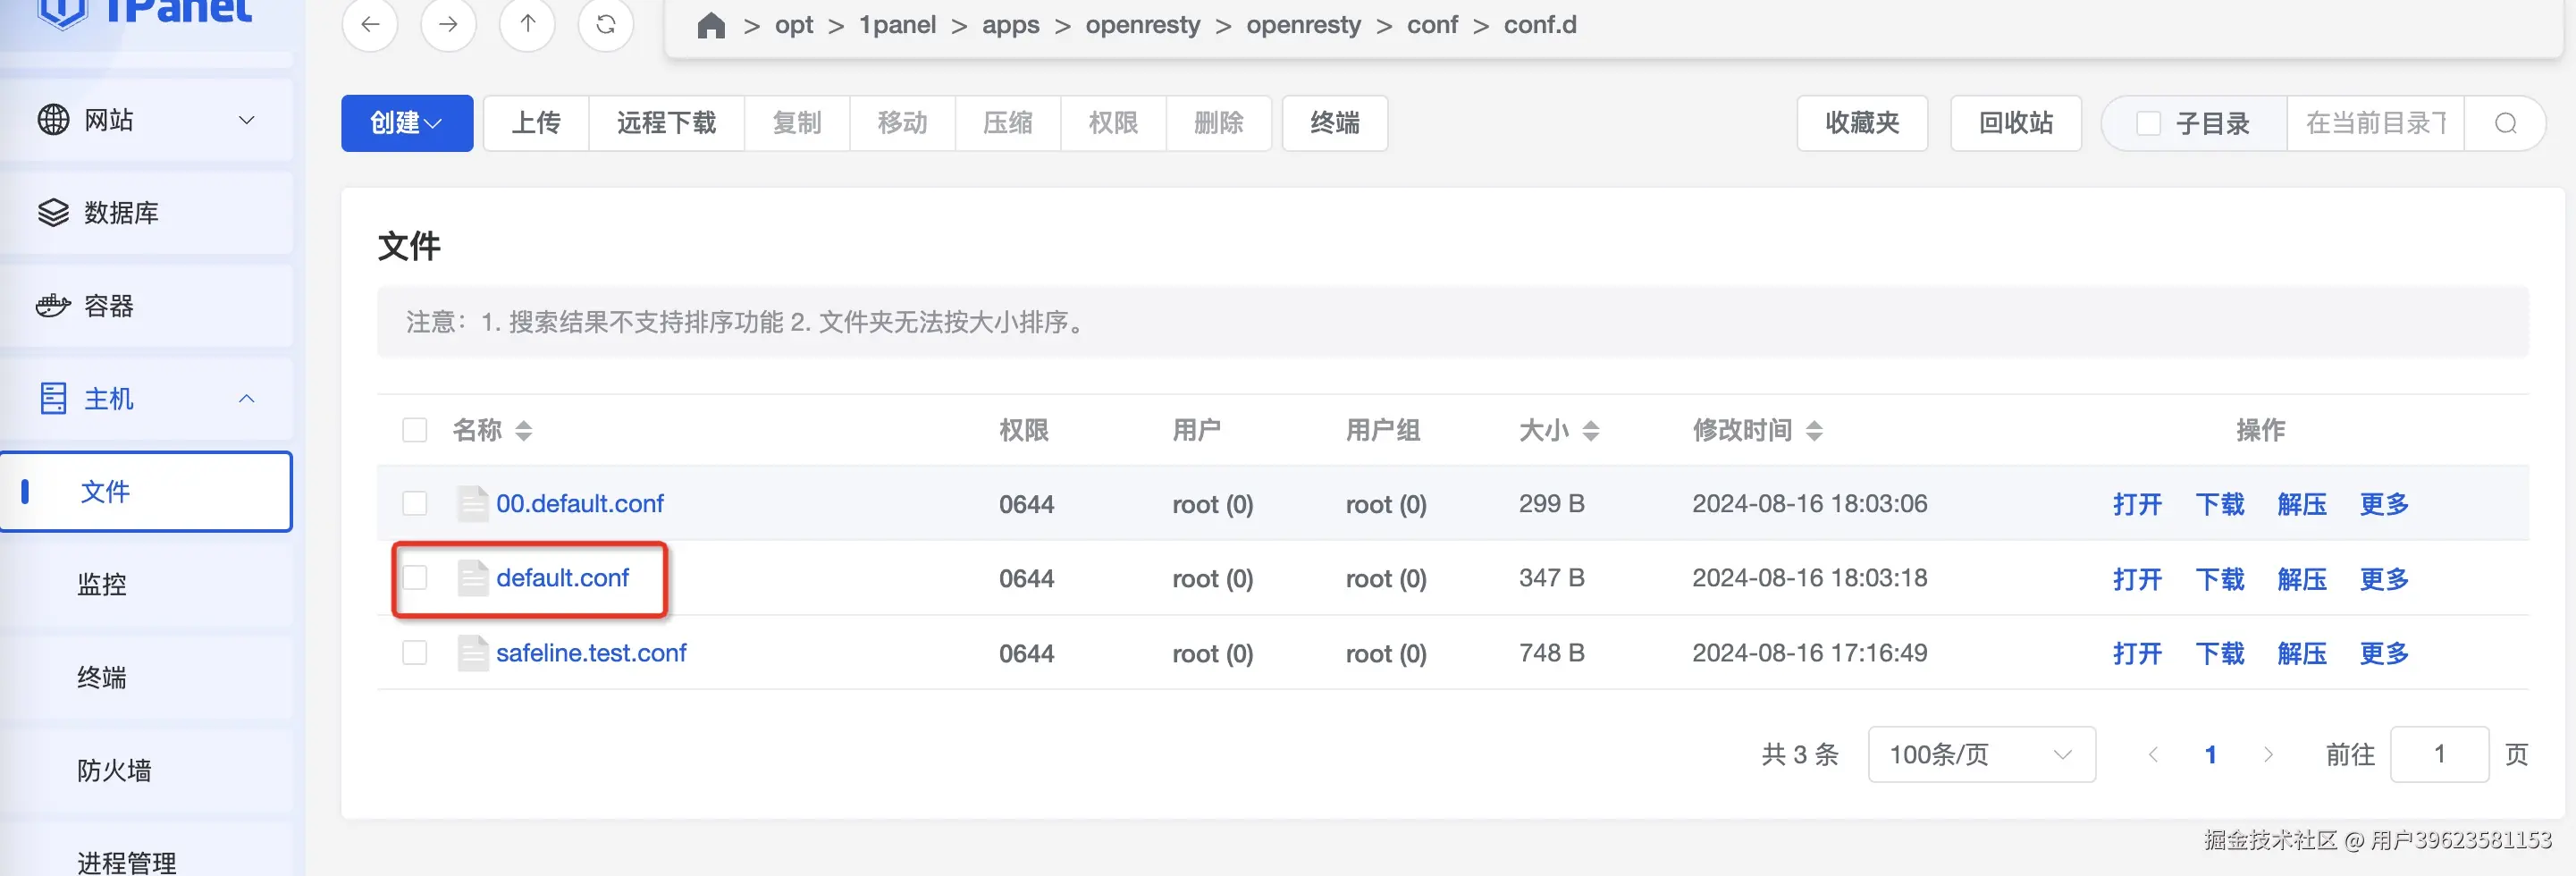
Task: Navigate to 1panel in breadcrumb
Action: (897, 25)
